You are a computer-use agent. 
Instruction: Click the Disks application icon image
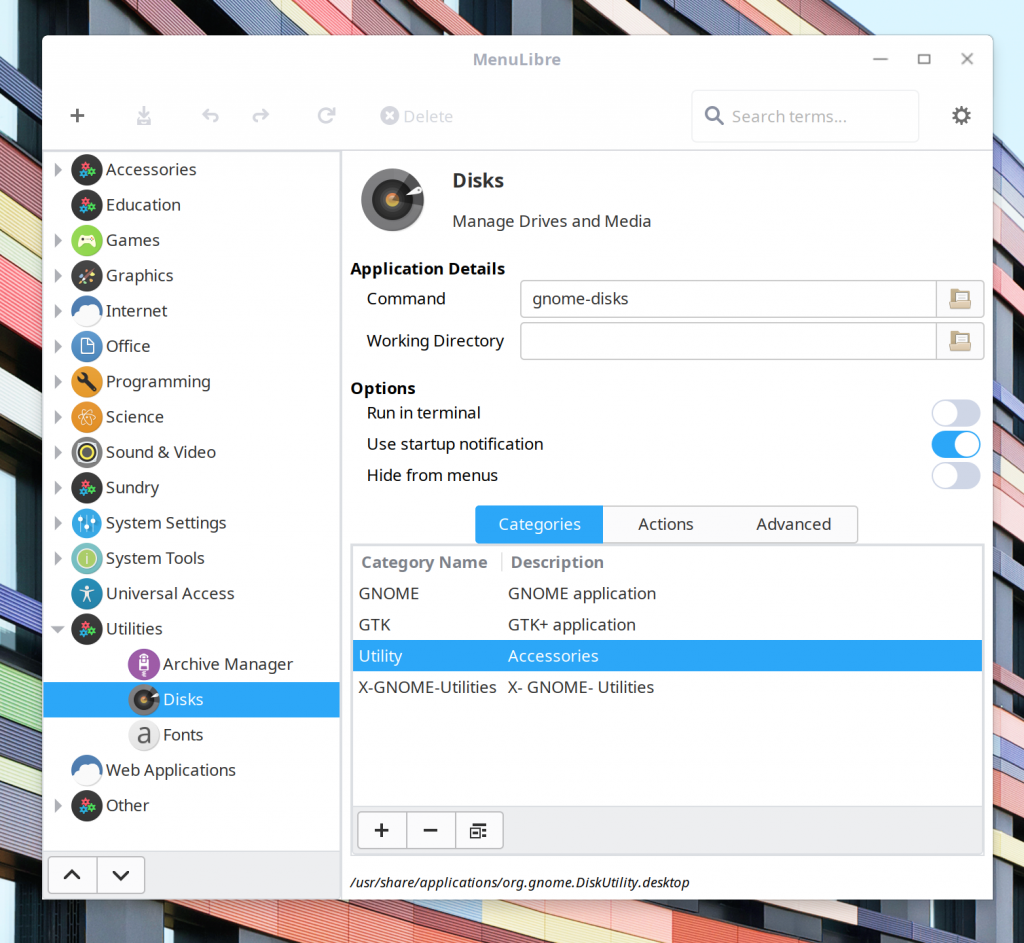click(x=393, y=199)
